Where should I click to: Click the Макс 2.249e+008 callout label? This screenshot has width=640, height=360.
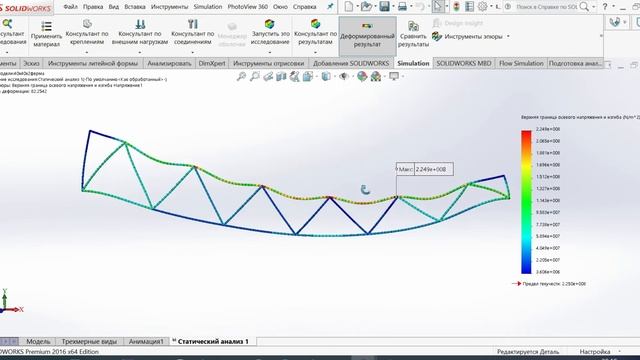[424, 169]
